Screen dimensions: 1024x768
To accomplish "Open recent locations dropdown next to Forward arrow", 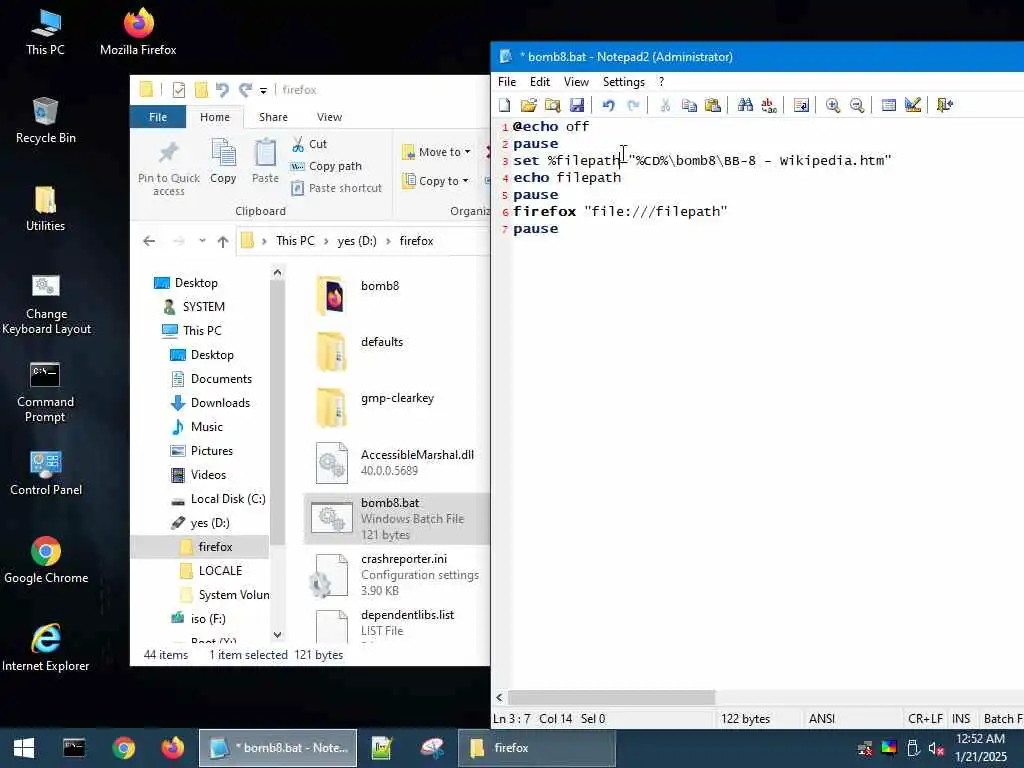I will pyautogui.click(x=202, y=241).
